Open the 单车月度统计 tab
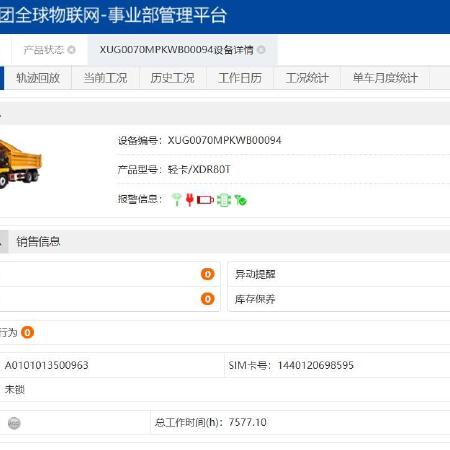The height and width of the screenshot is (450, 450). point(385,78)
